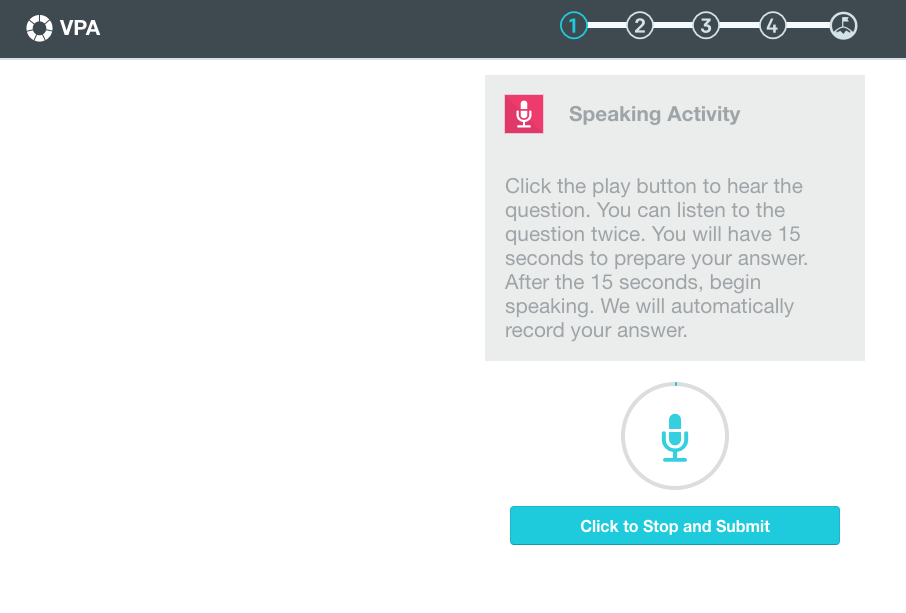
Task: Go to step 2 in progress tracker
Action: pyautogui.click(x=640, y=26)
